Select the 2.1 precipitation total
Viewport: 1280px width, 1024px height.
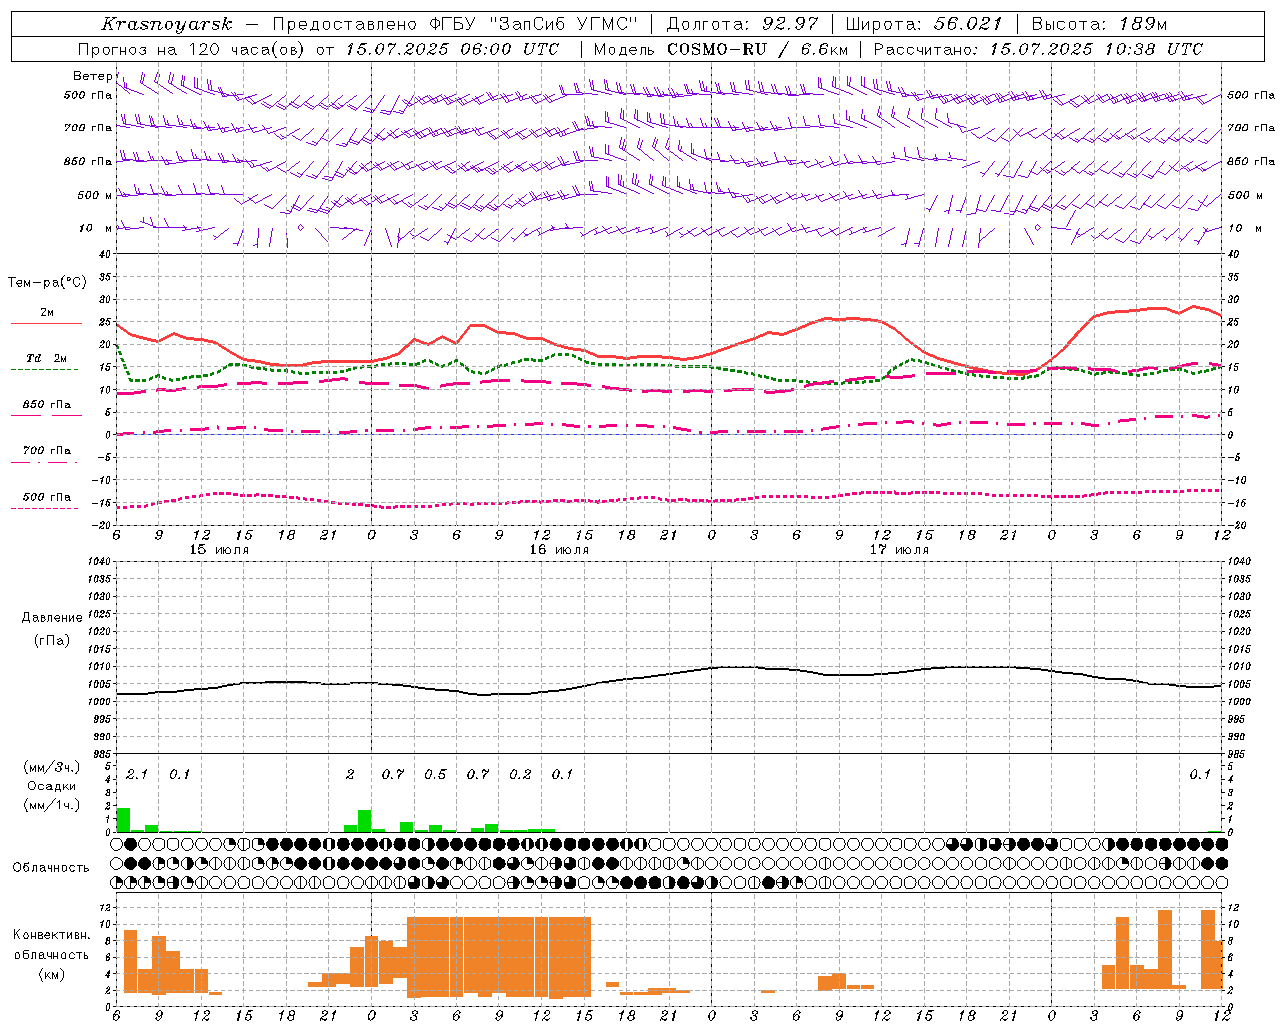[x=137, y=774]
